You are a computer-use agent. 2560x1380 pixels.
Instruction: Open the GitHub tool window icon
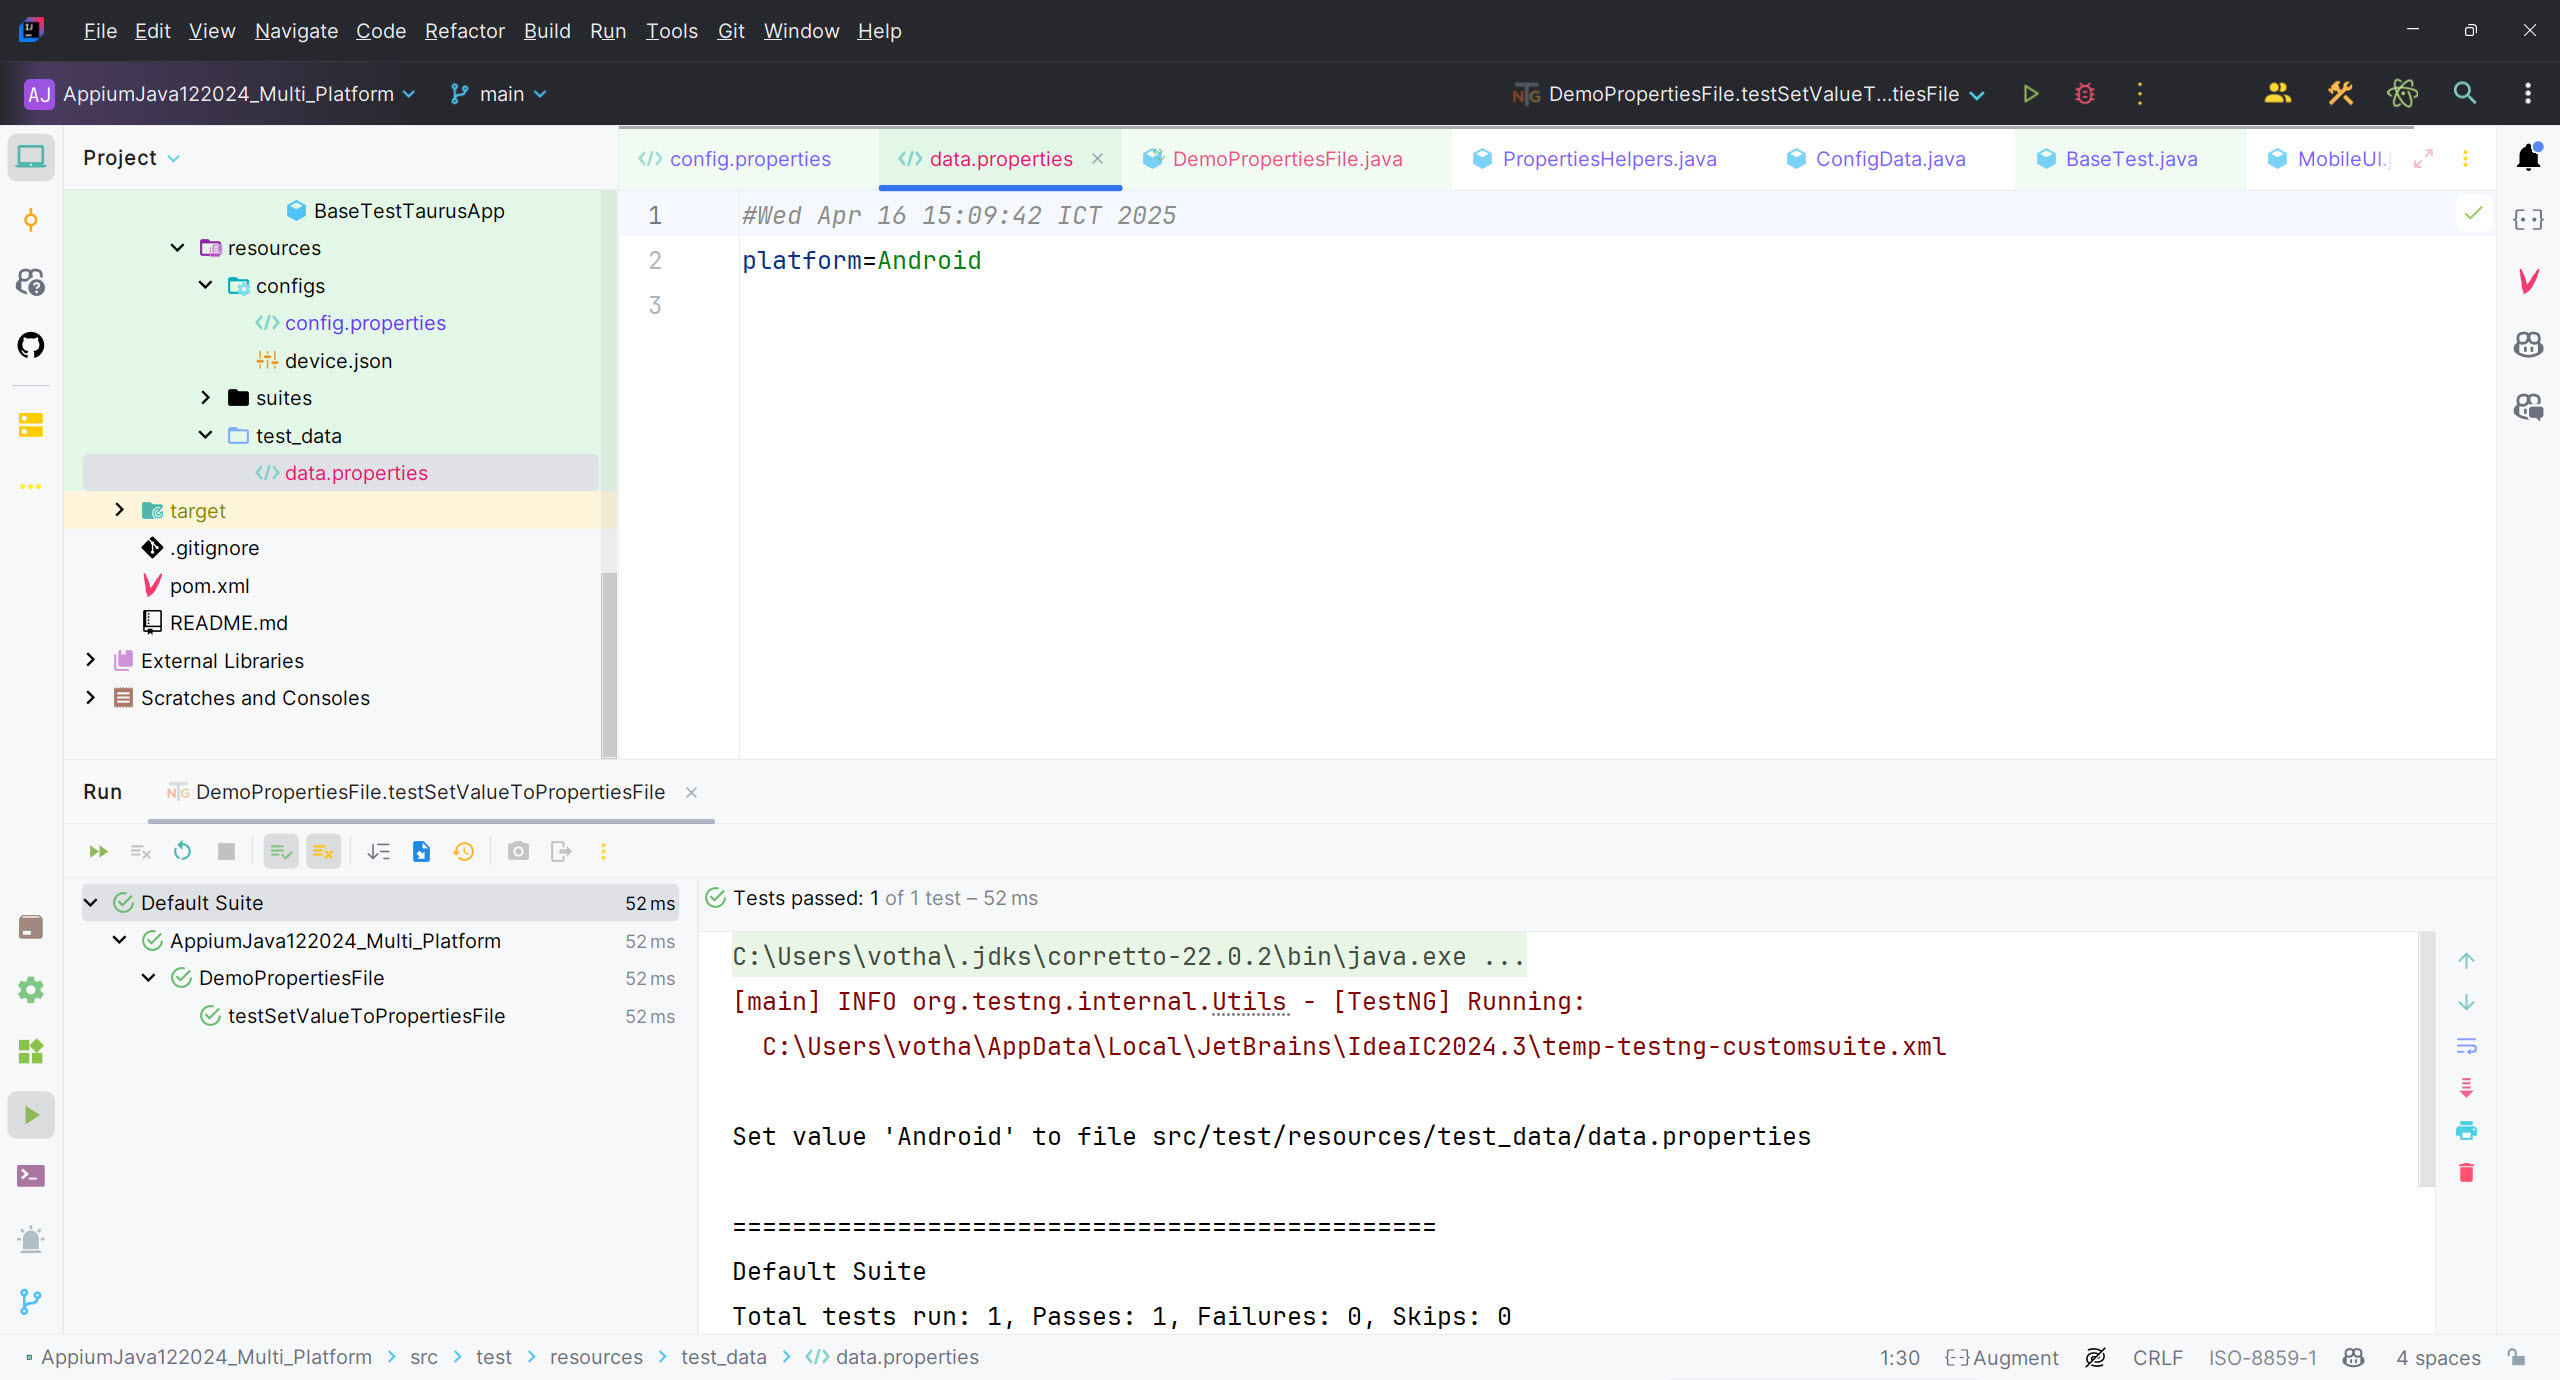pos(31,345)
